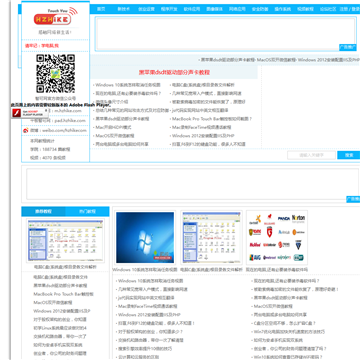
Task: Open 'Windows 10系统怎样取消任务视图' in headline list
Action: coord(128,85)
